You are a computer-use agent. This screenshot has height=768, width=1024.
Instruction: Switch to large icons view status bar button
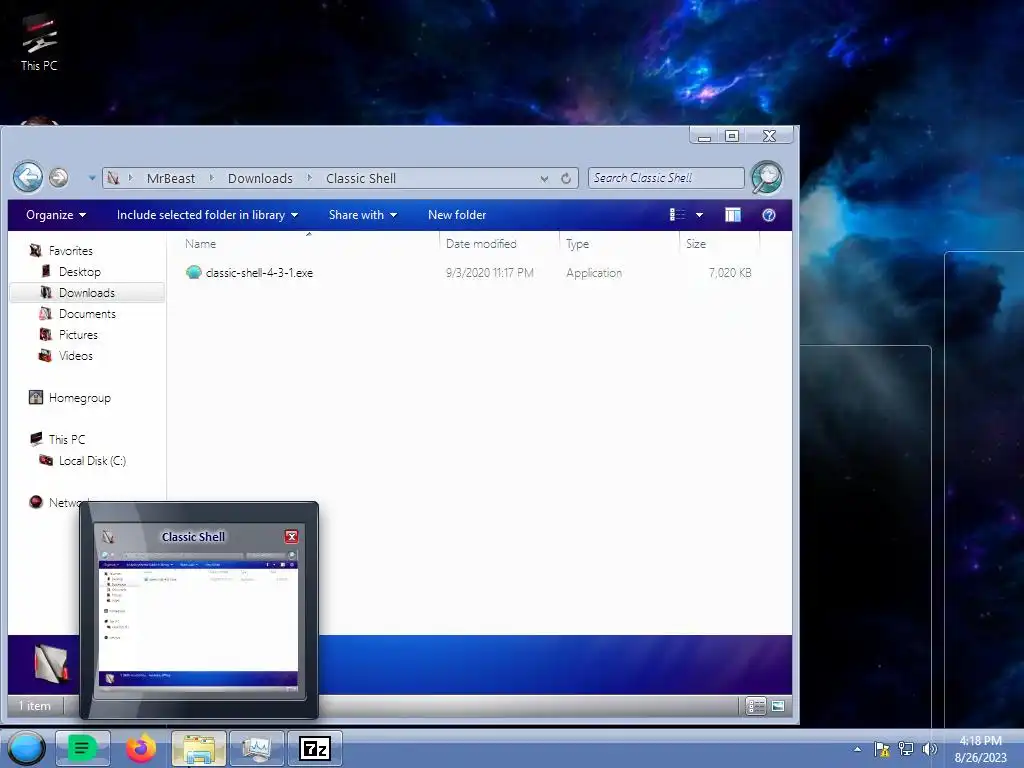click(777, 706)
